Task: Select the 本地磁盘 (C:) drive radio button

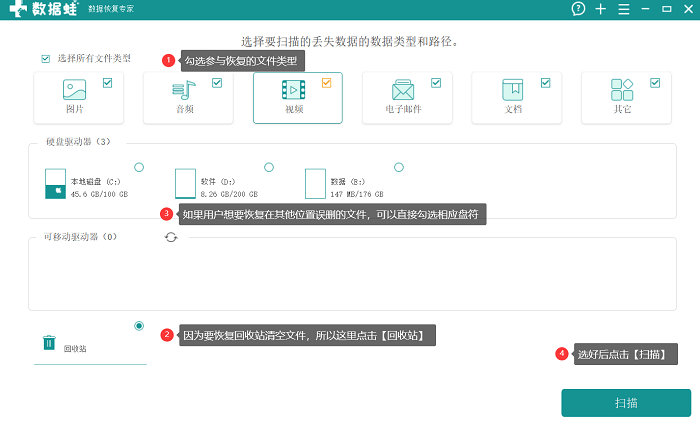Action: (x=138, y=167)
